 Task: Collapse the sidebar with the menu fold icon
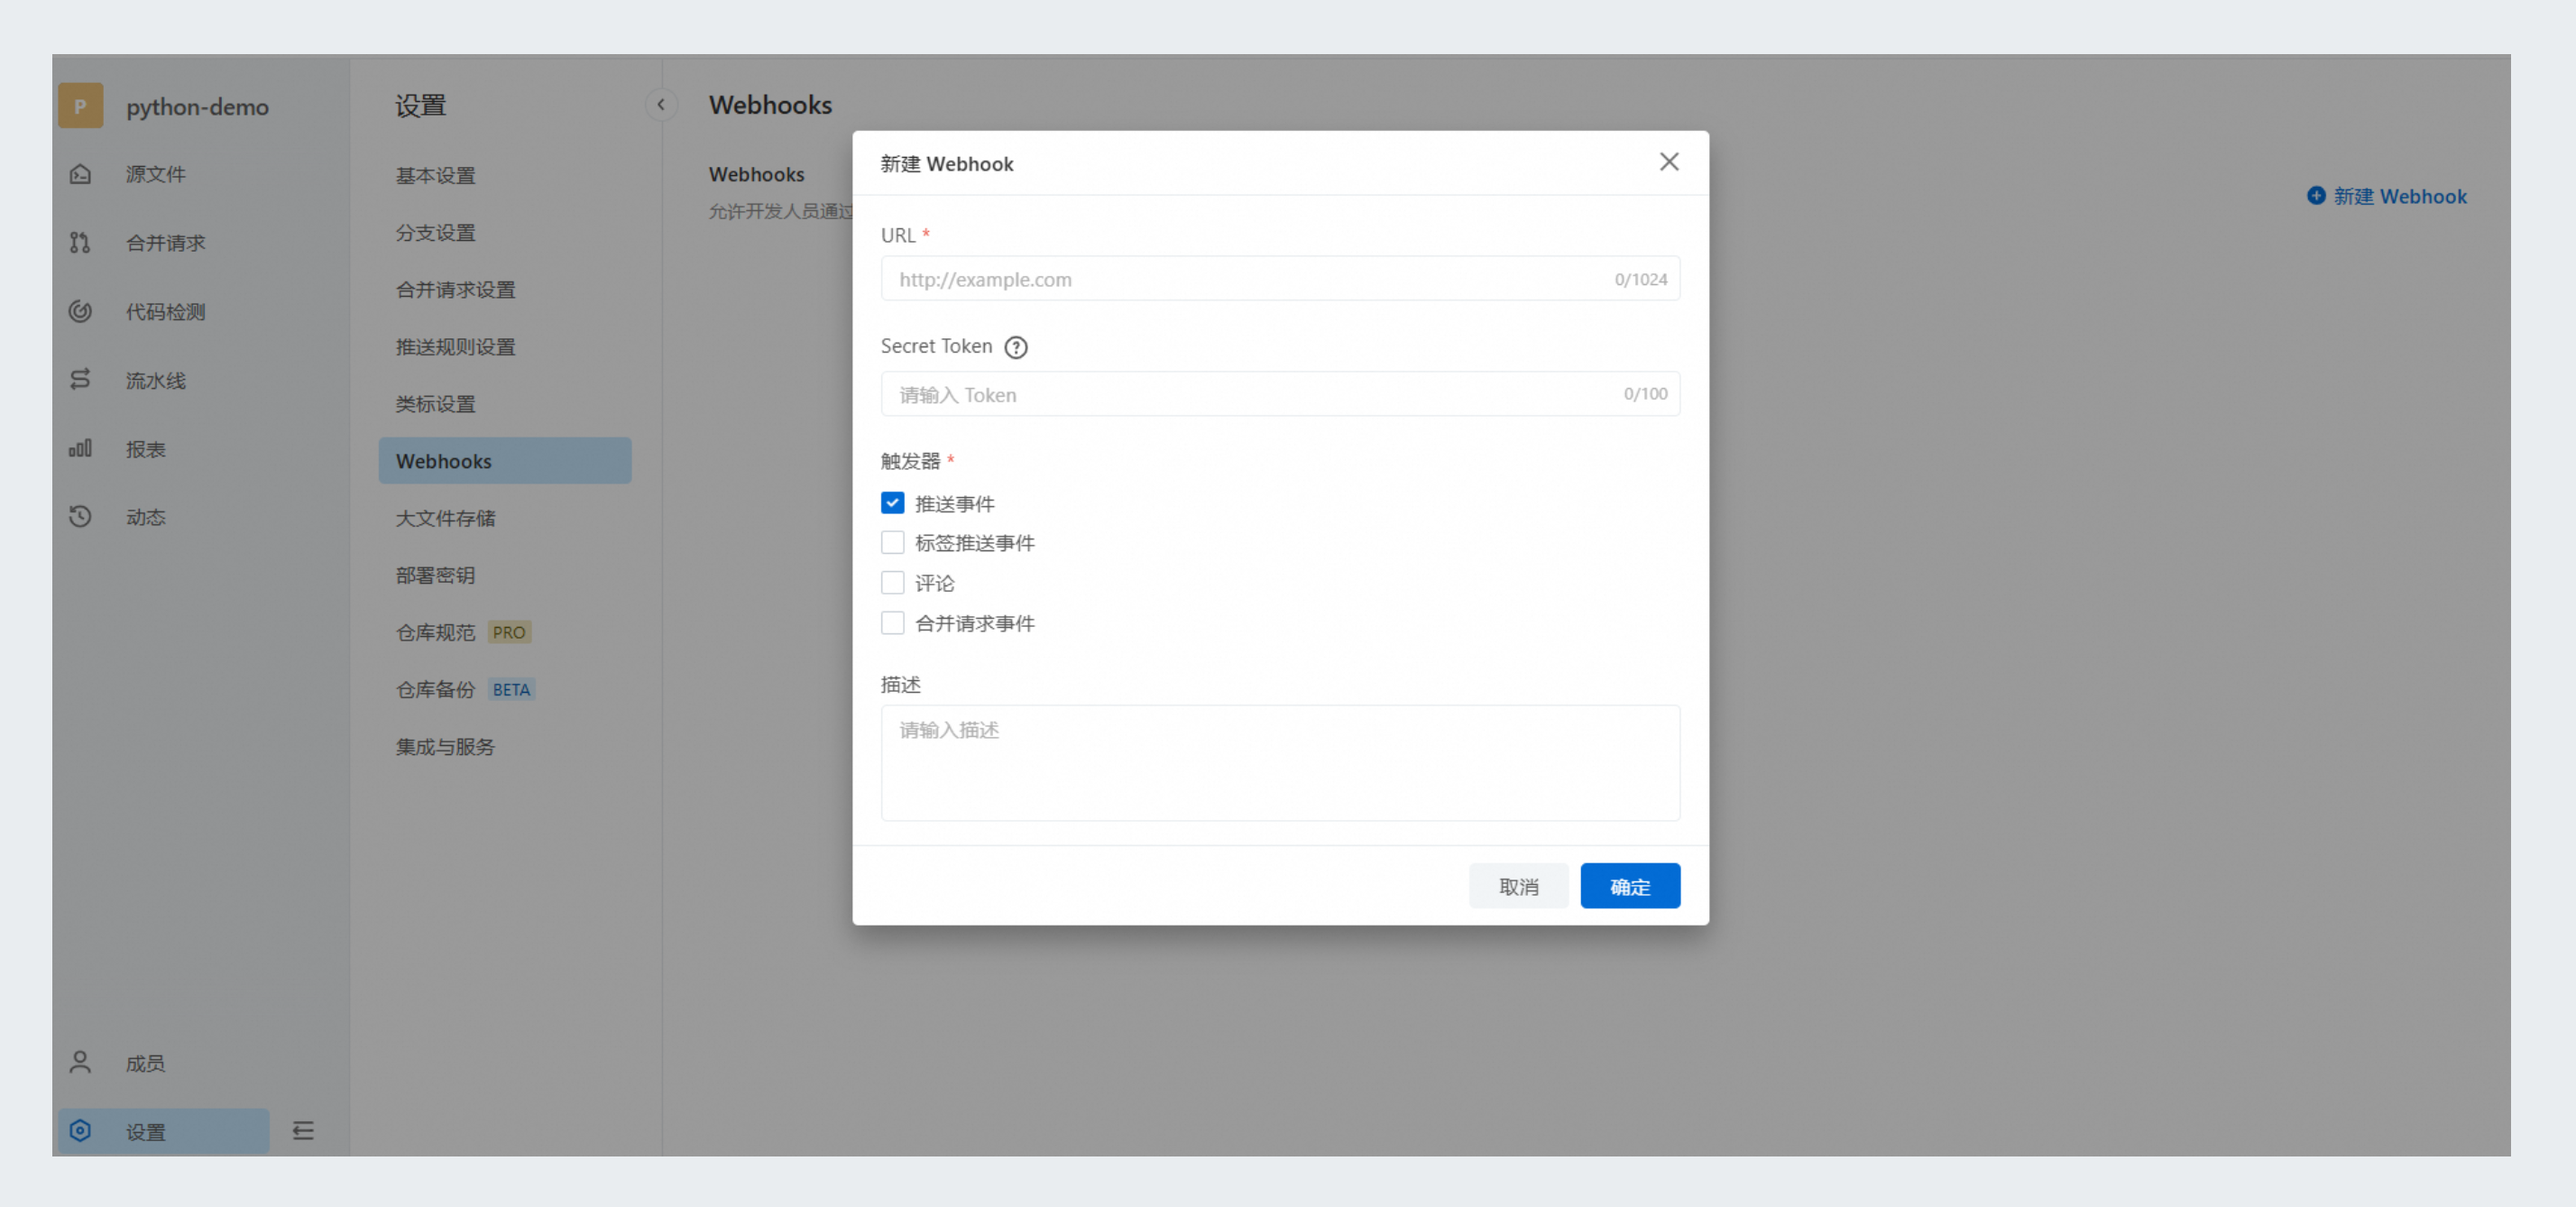click(303, 1131)
